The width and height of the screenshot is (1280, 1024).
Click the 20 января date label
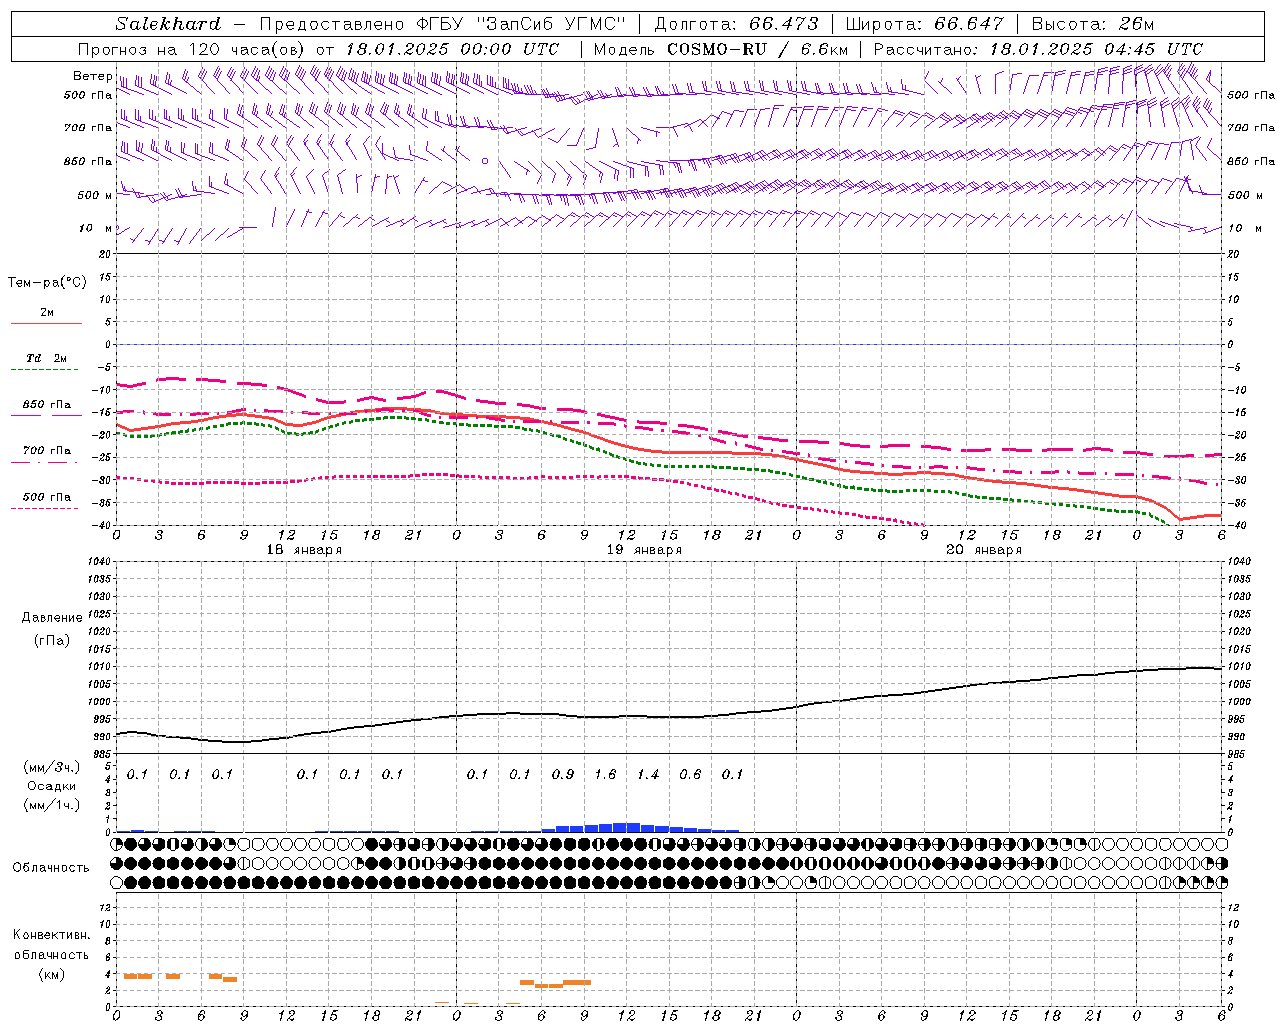click(x=984, y=550)
